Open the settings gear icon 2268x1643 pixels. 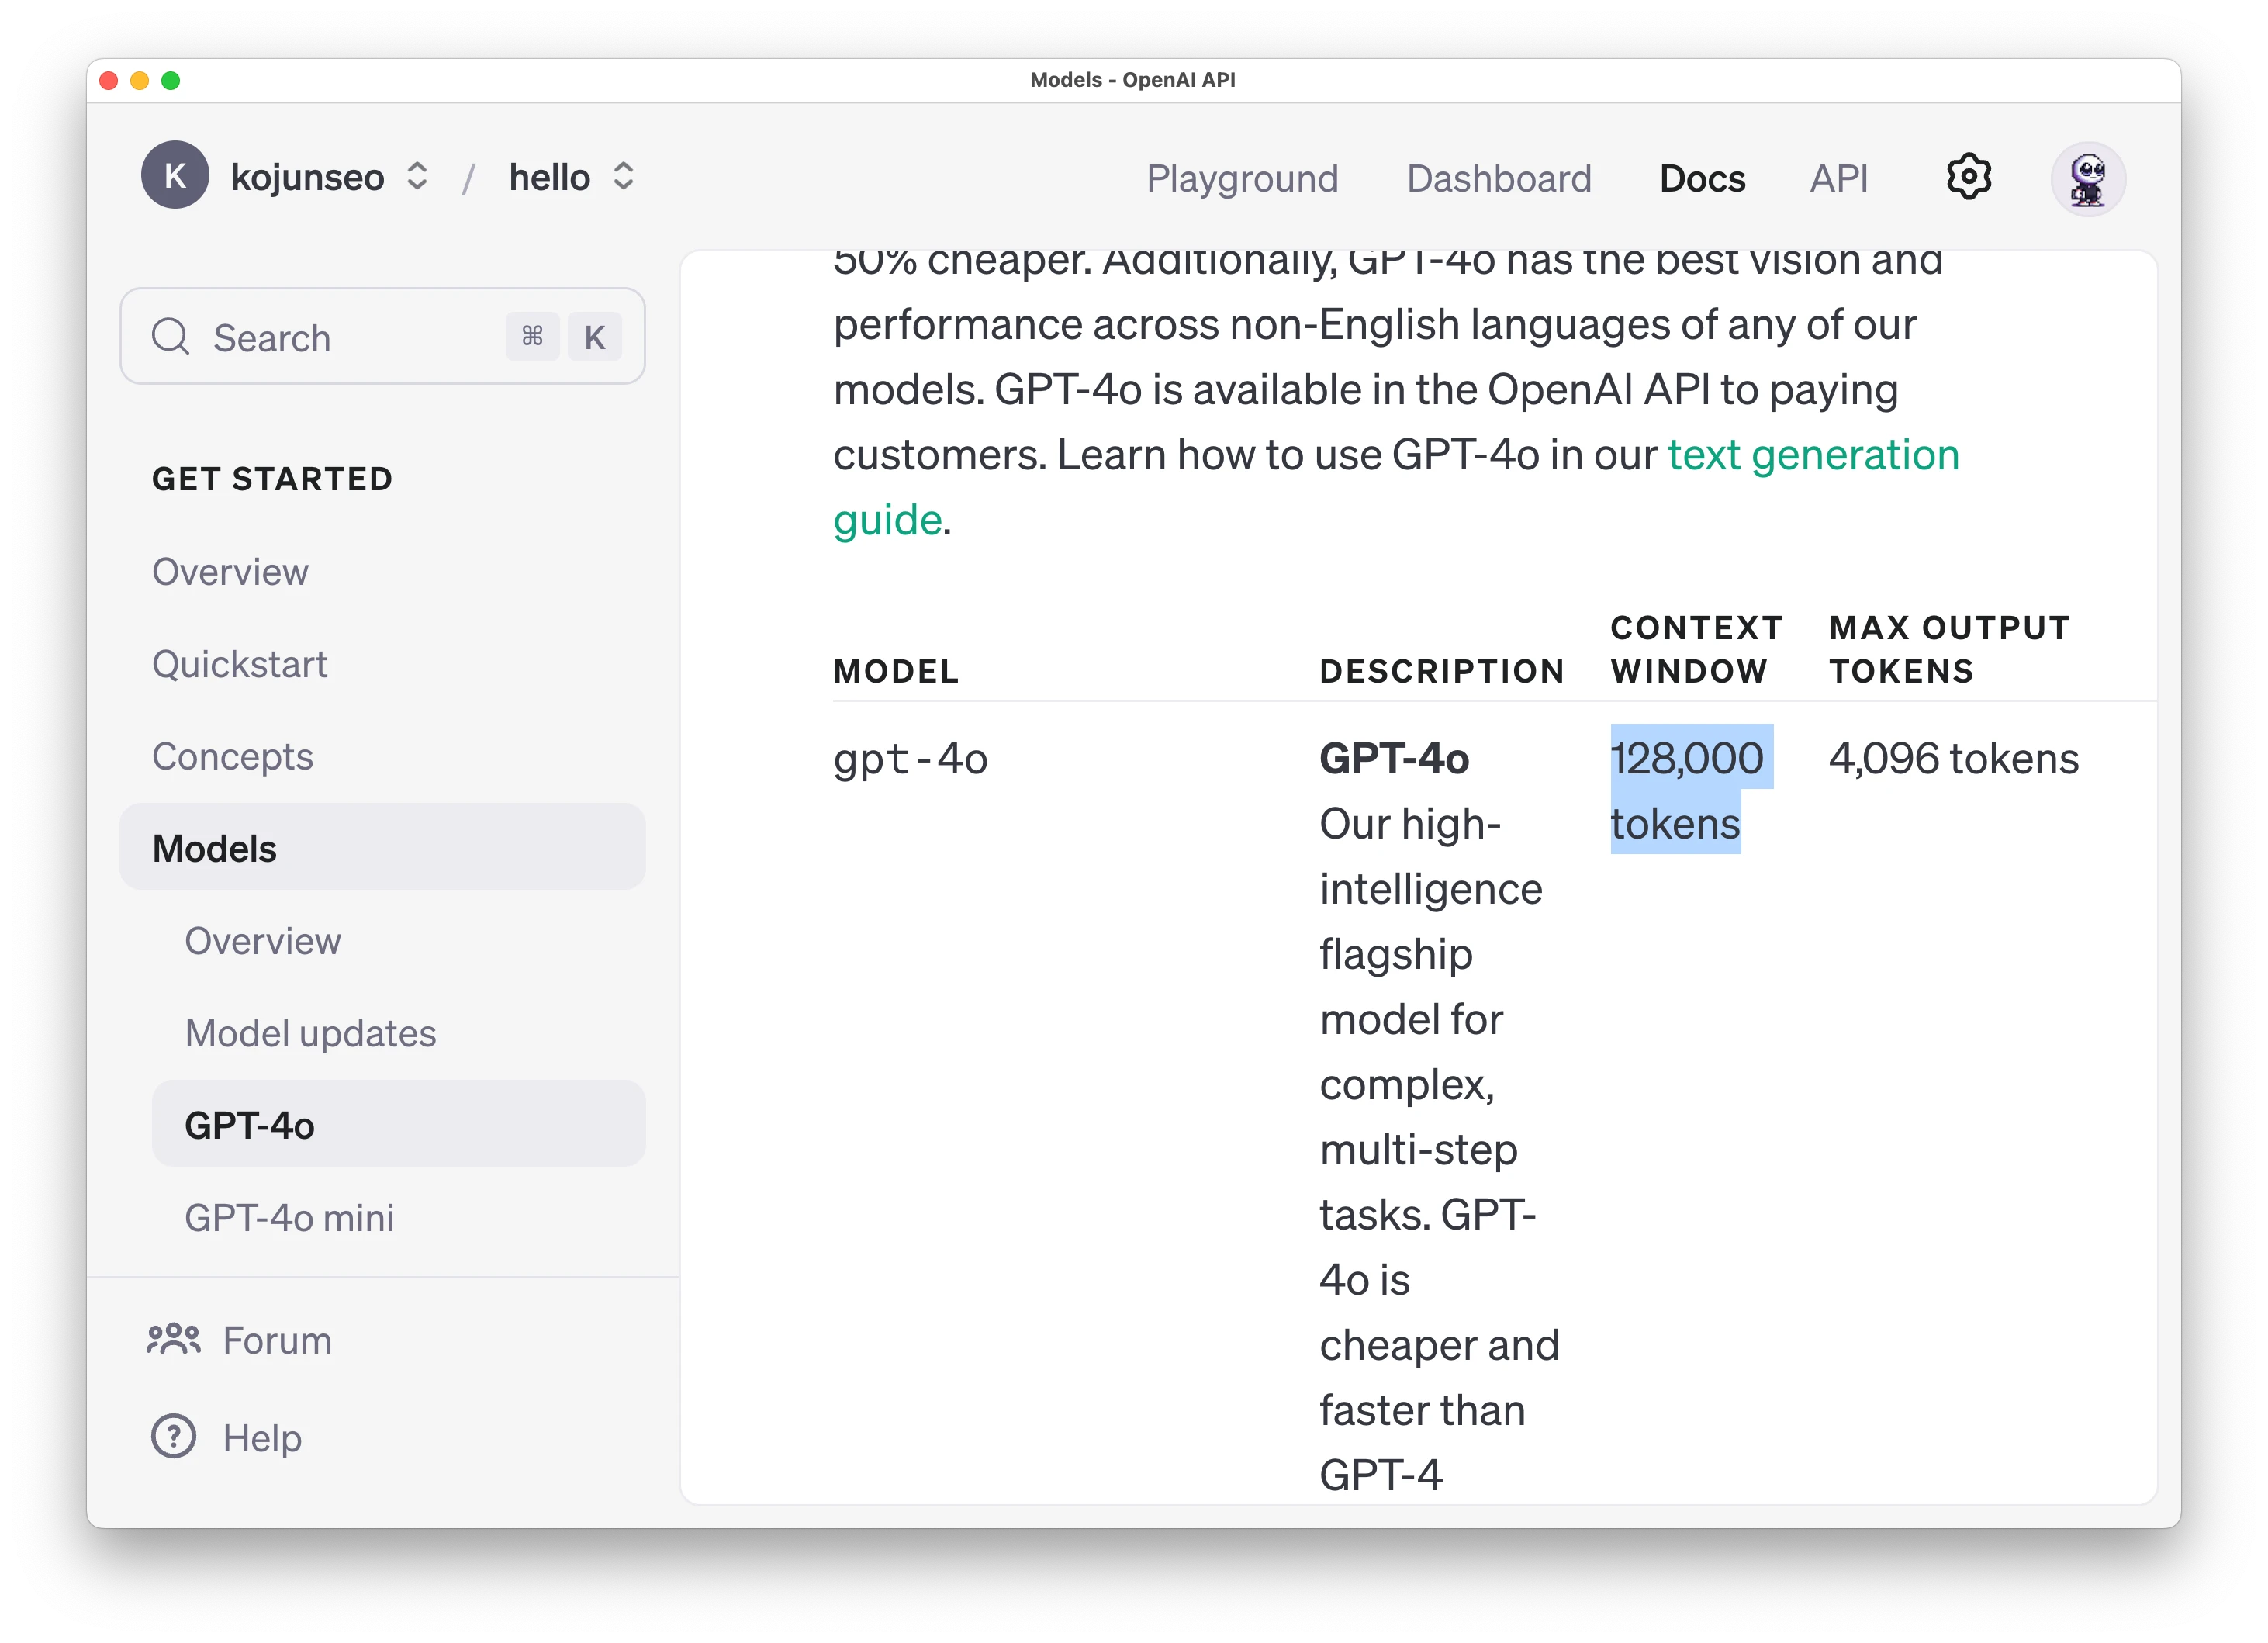pyautogui.click(x=1968, y=177)
